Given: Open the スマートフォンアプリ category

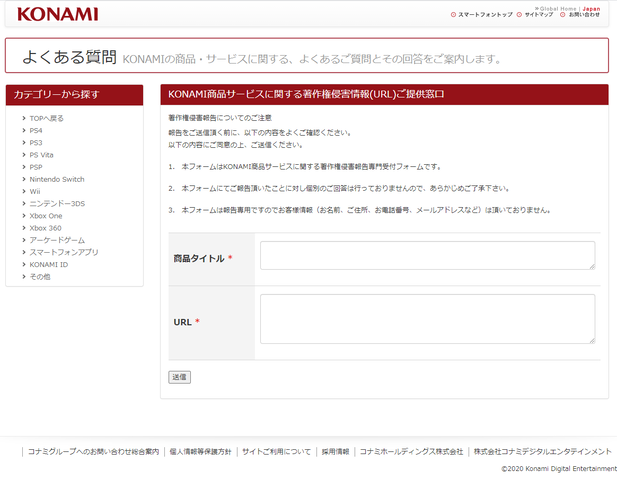Looking at the screenshot, I should (x=64, y=253).
